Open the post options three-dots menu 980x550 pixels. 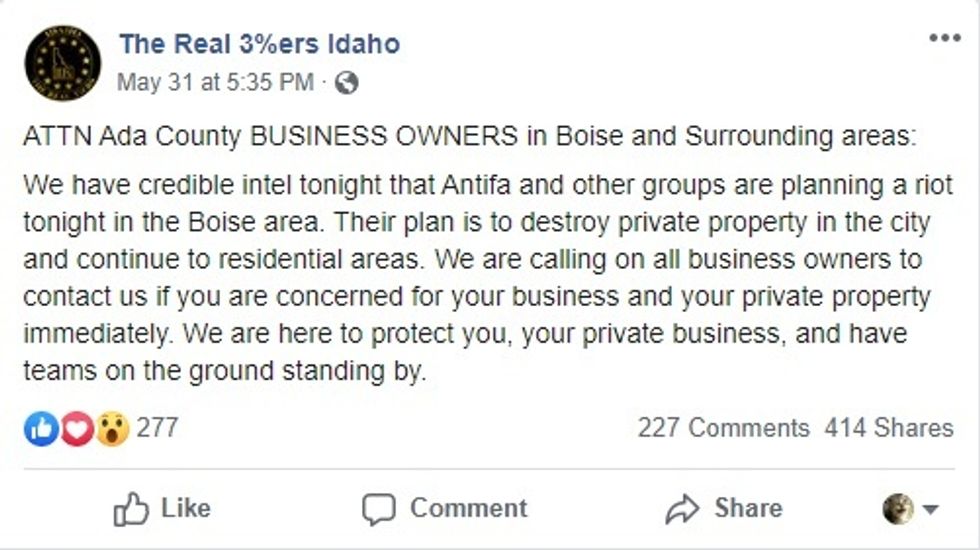pos(944,38)
